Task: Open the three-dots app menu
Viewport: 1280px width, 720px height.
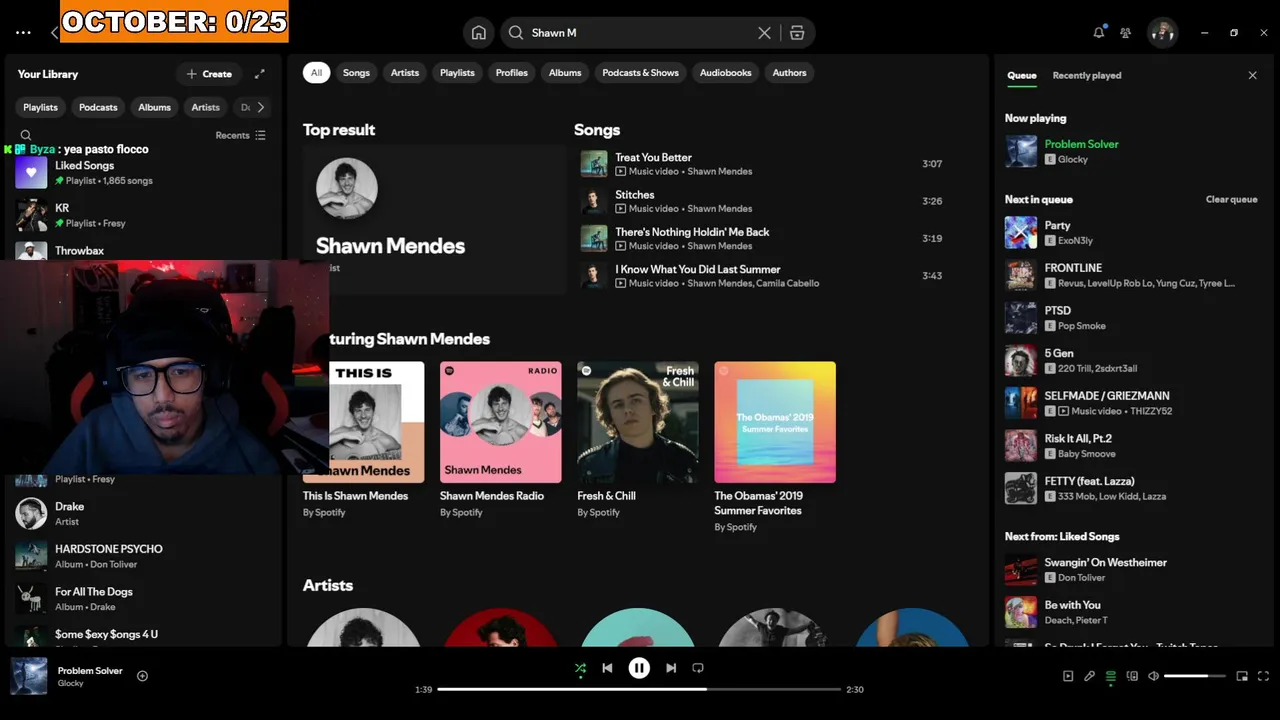Action: click(x=23, y=33)
